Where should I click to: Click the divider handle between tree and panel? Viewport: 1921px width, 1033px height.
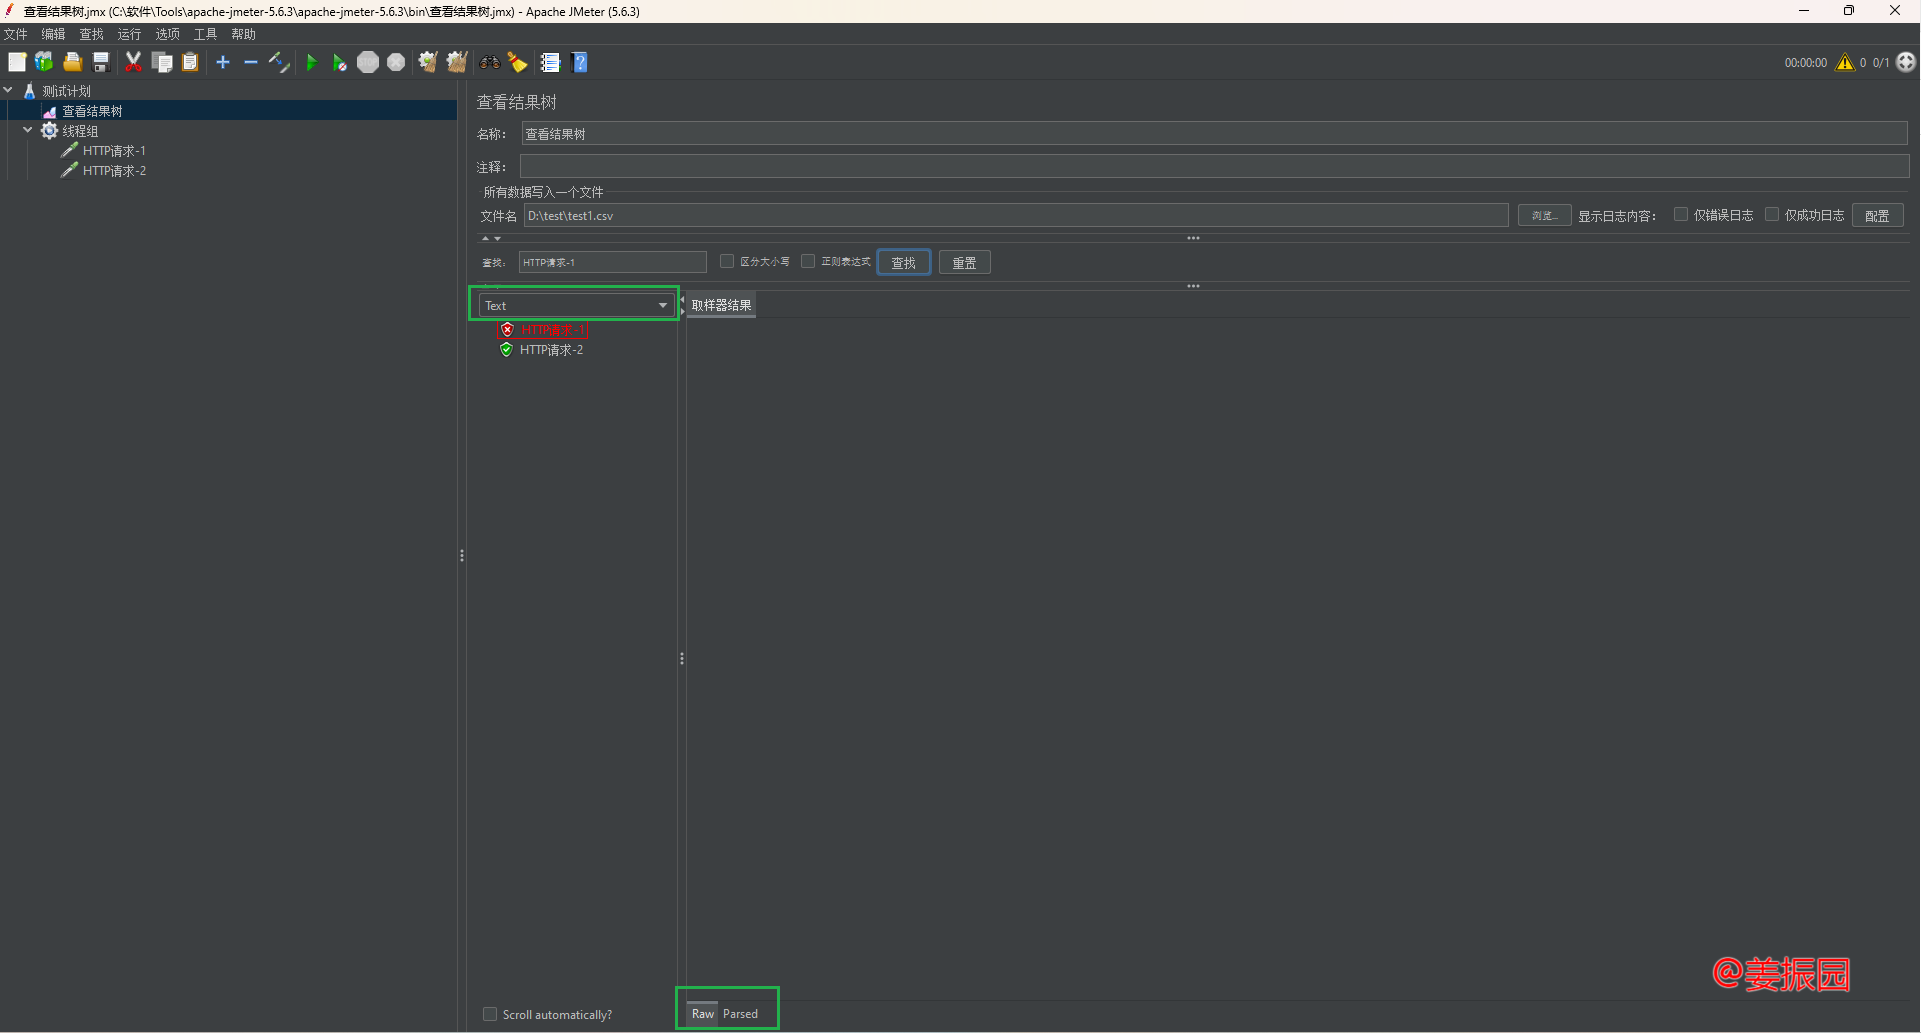[462, 556]
